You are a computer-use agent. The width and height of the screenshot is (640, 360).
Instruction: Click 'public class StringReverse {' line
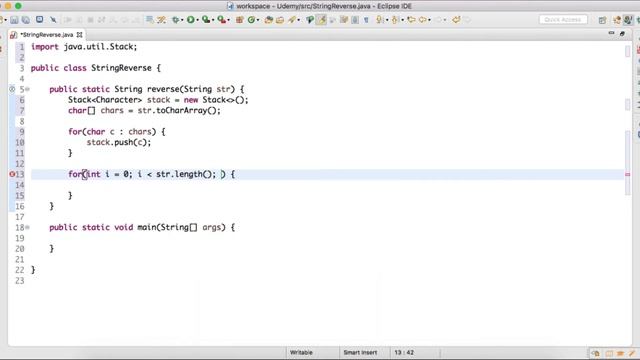point(96,68)
